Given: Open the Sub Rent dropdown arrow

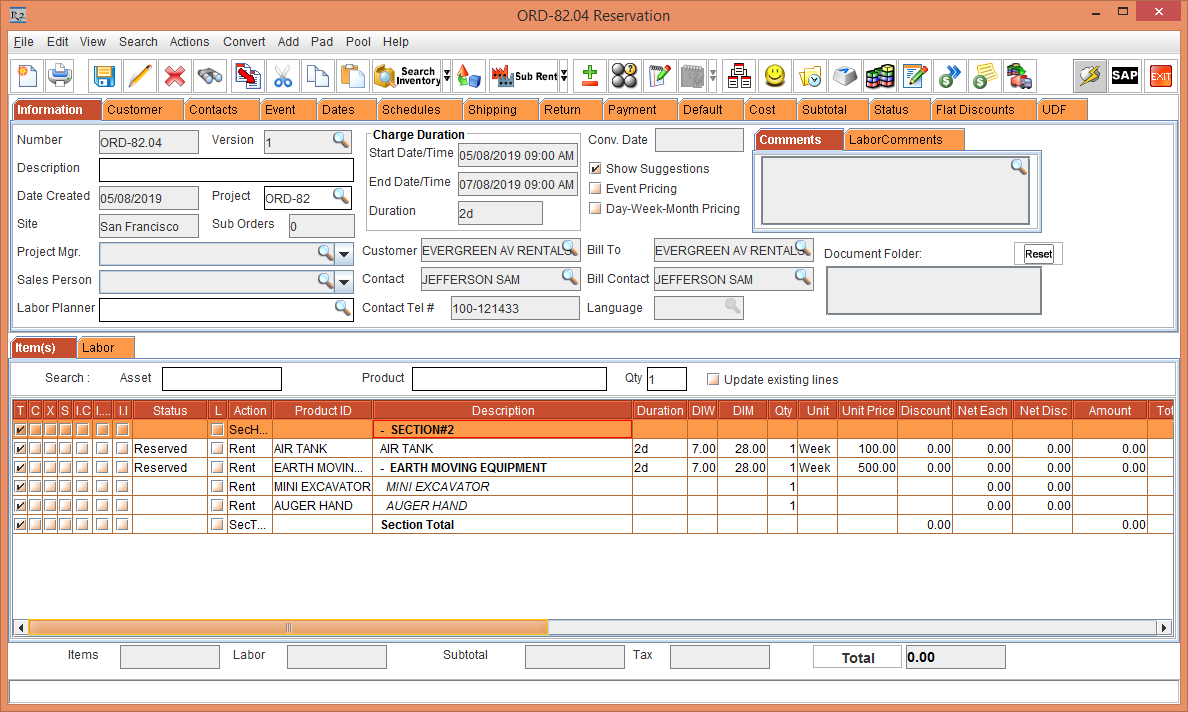Looking at the screenshot, I should tap(564, 76).
